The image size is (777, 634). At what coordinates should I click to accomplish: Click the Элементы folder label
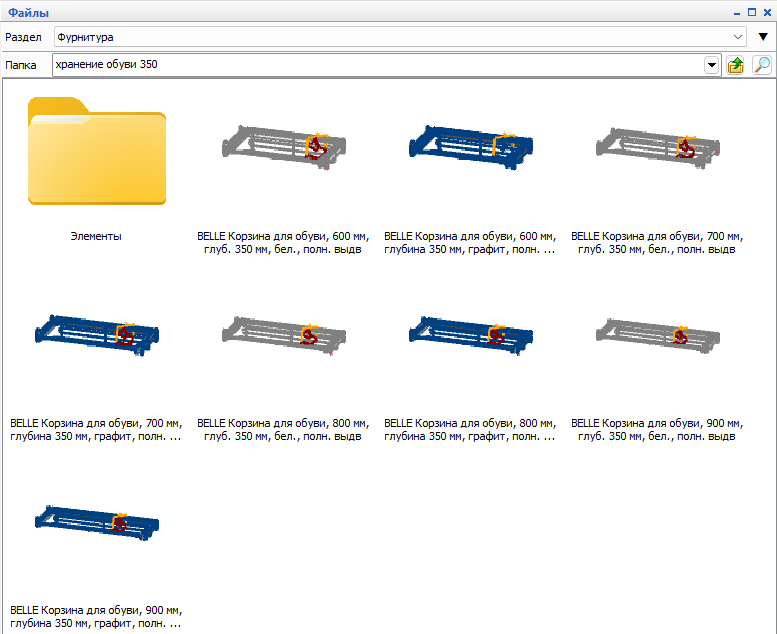pos(96,236)
